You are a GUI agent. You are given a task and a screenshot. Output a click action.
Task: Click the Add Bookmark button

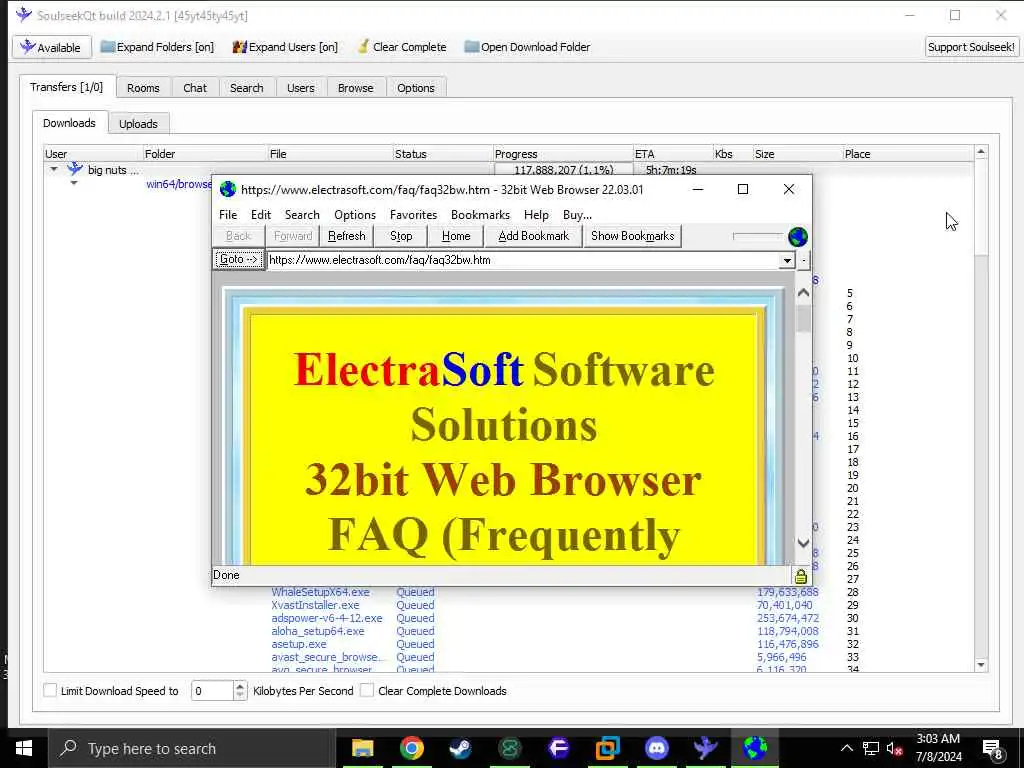point(534,236)
